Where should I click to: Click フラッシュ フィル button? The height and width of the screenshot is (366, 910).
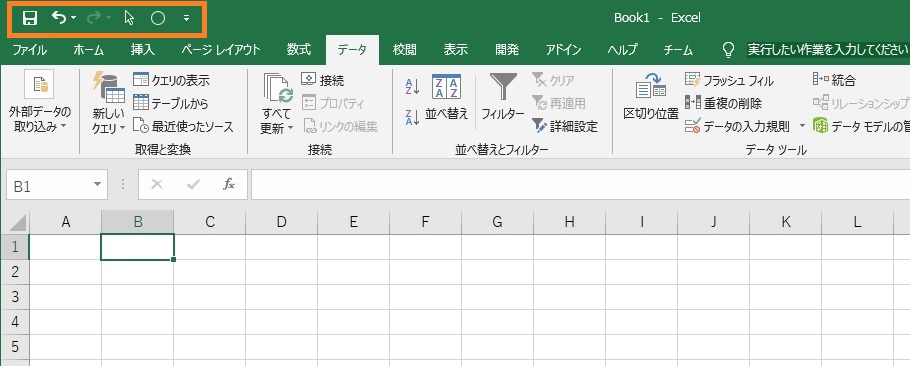[x=730, y=80]
